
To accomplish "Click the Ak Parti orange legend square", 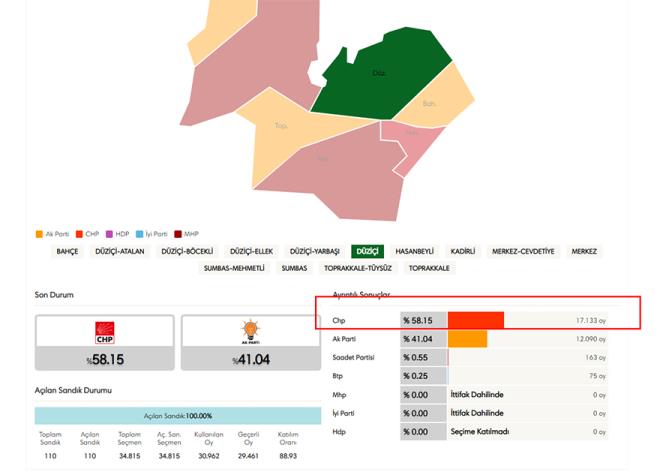I will pos(38,233).
